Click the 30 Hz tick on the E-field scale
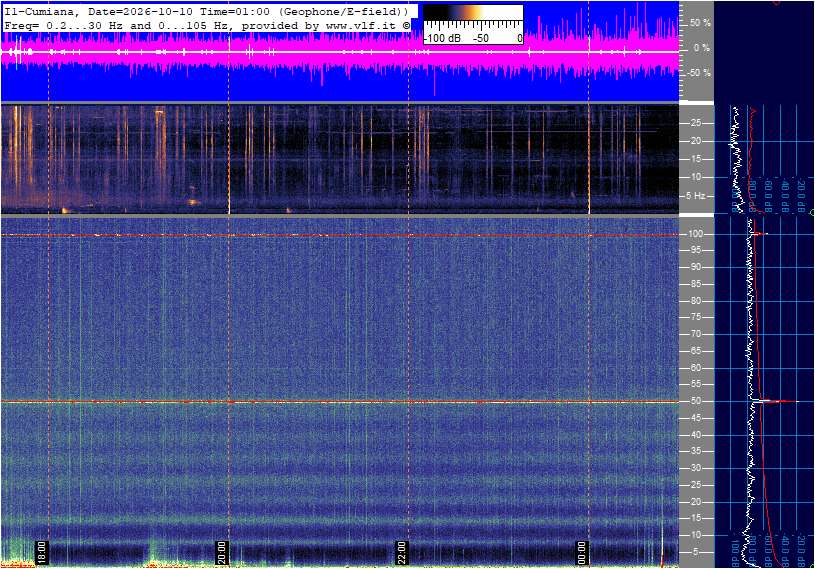Screen dimensions: 815x569 695,468
